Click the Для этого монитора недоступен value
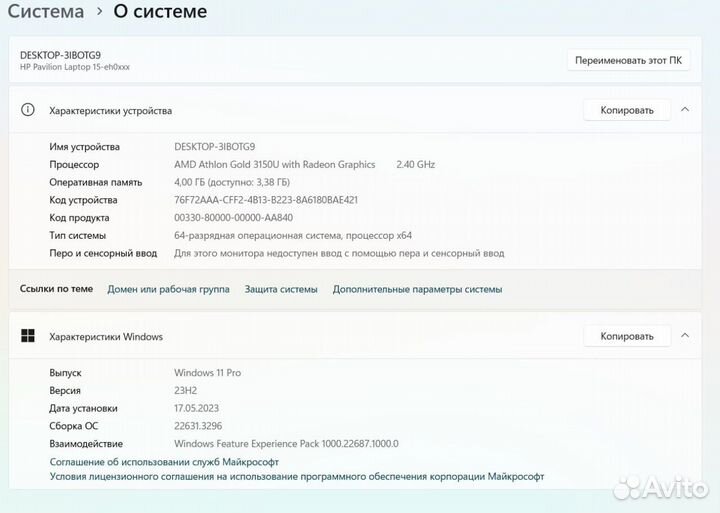 pyautogui.click(x=339, y=254)
